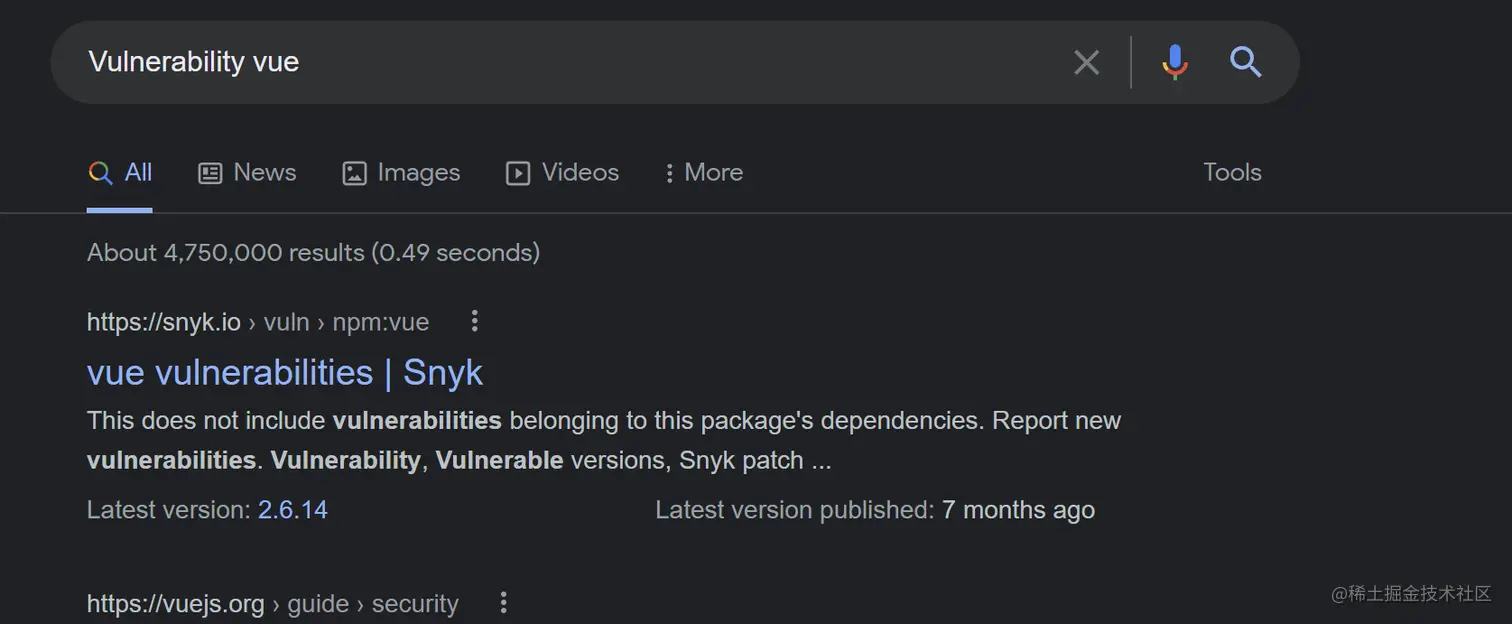The height and width of the screenshot is (624, 1512).
Task: Clear the search query with the X icon
Action: coord(1086,63)
